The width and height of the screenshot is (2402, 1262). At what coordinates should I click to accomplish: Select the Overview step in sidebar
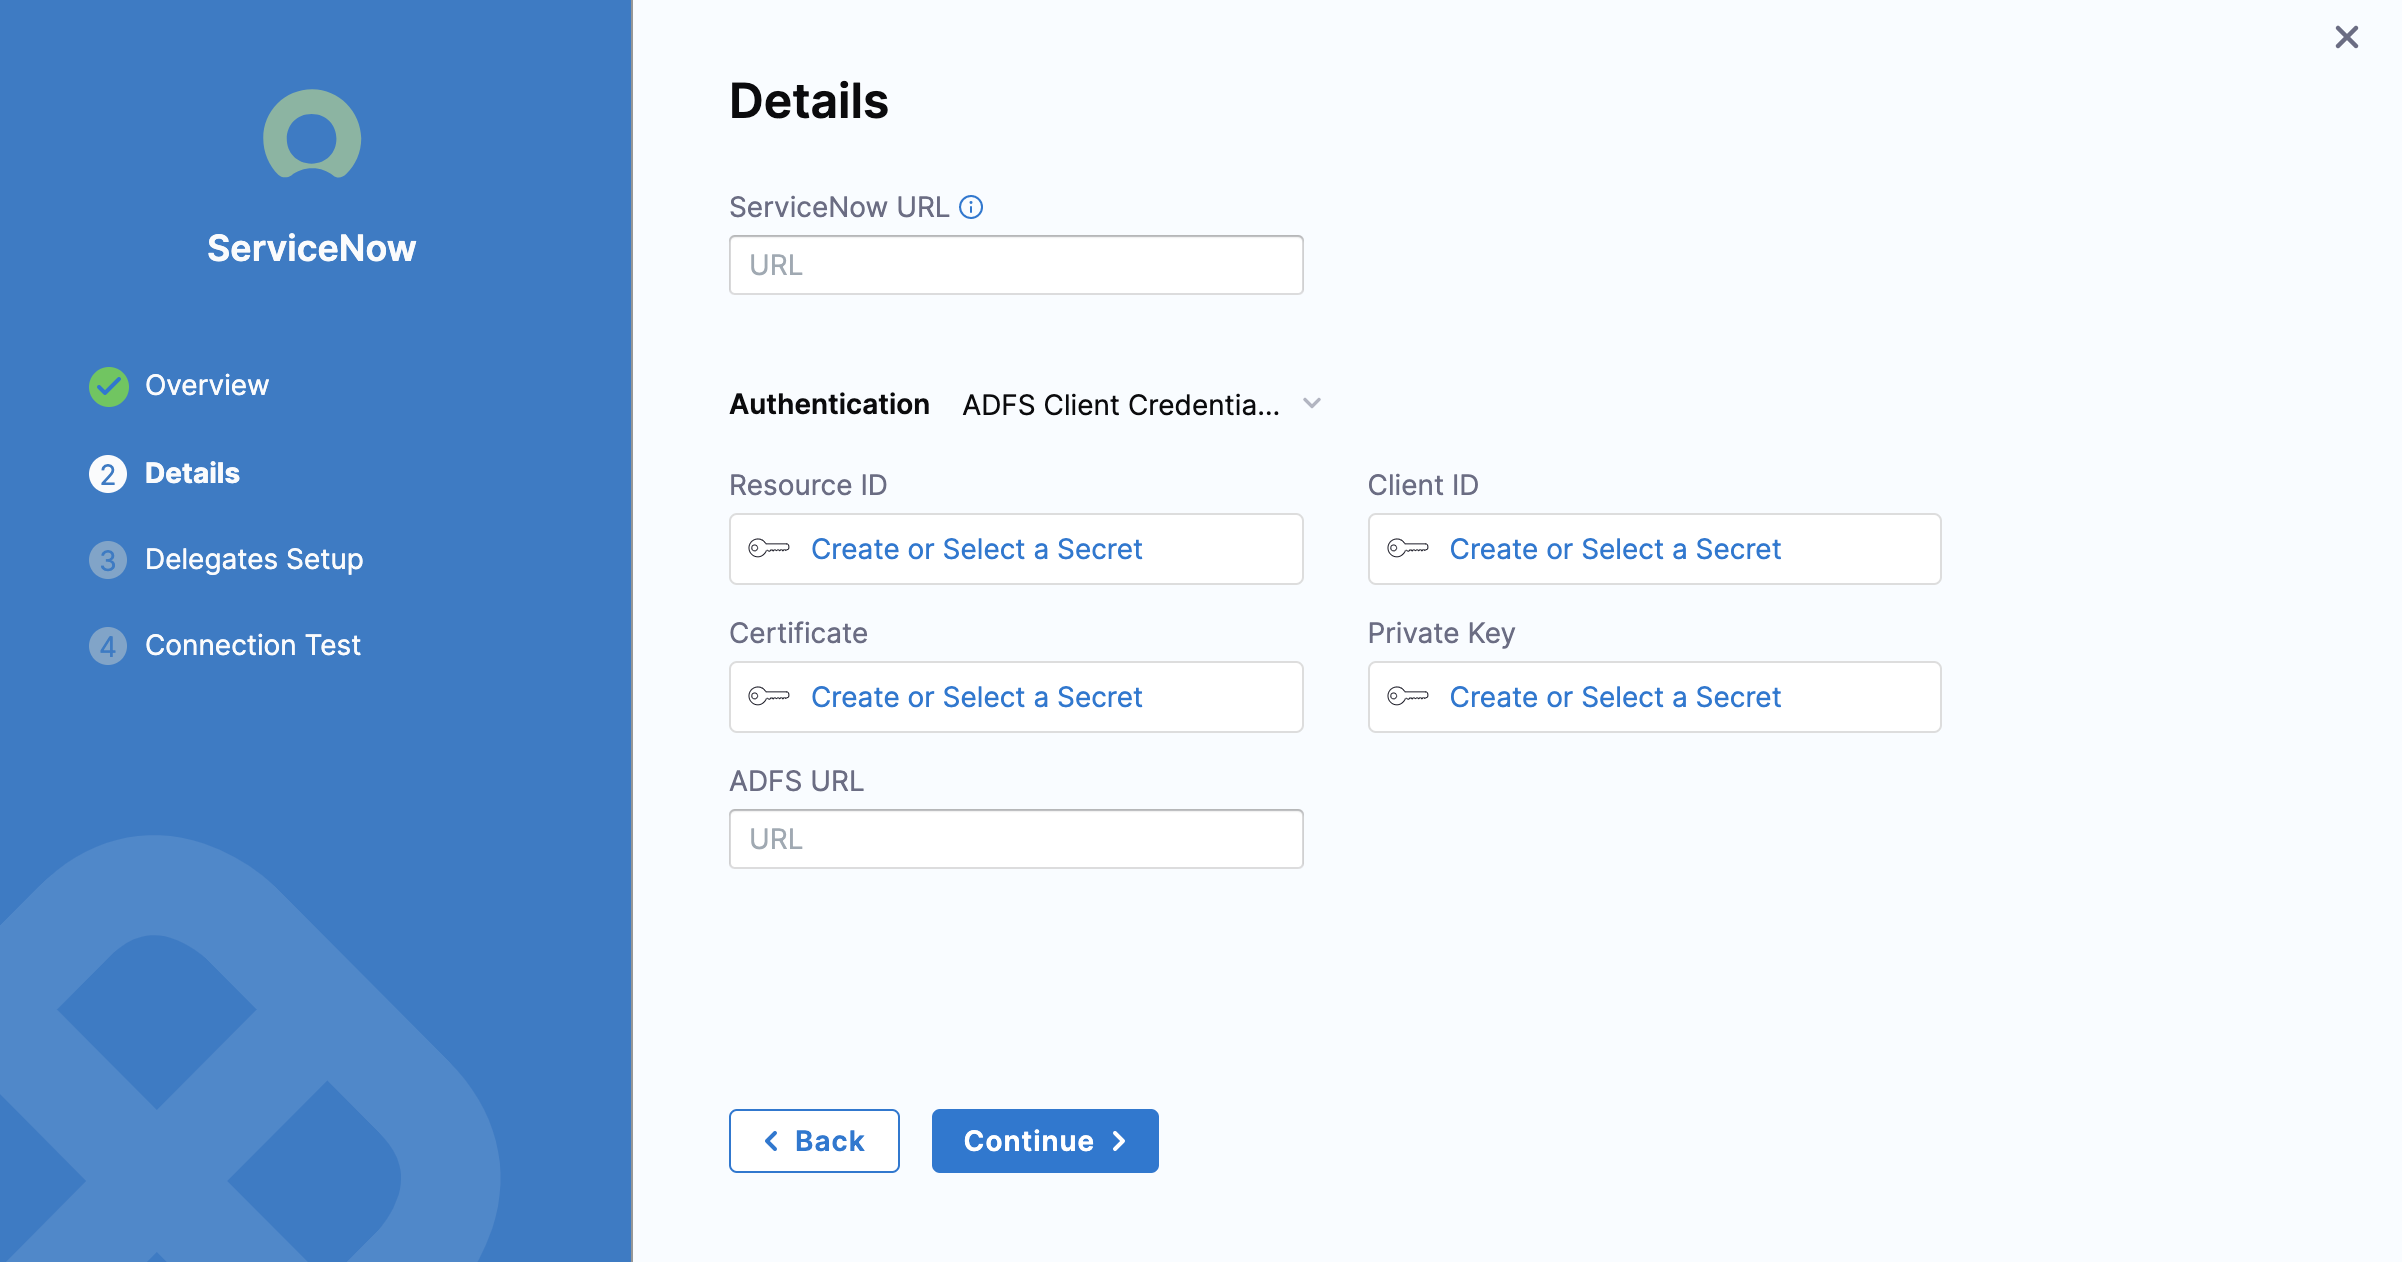(x=205, y=385)
